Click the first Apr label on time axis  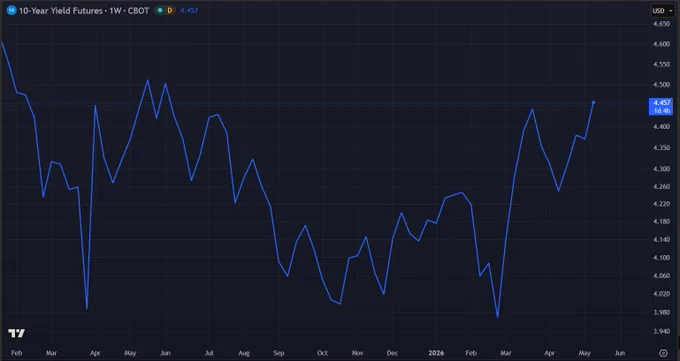95,353
